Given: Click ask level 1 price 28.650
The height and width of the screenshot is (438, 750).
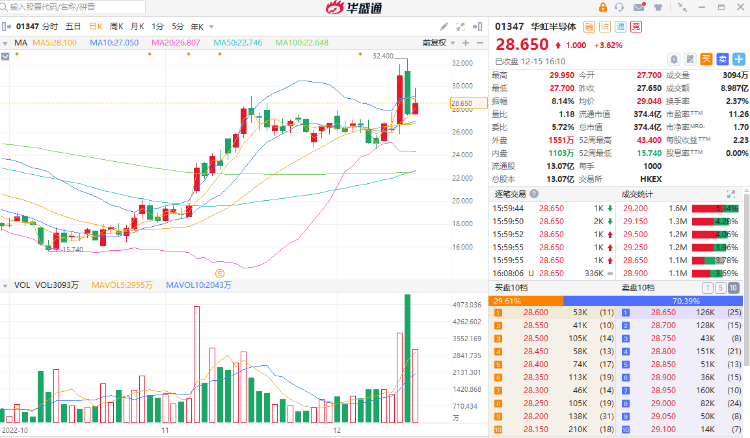Looking at the screenshot, I should click(663, 312).
